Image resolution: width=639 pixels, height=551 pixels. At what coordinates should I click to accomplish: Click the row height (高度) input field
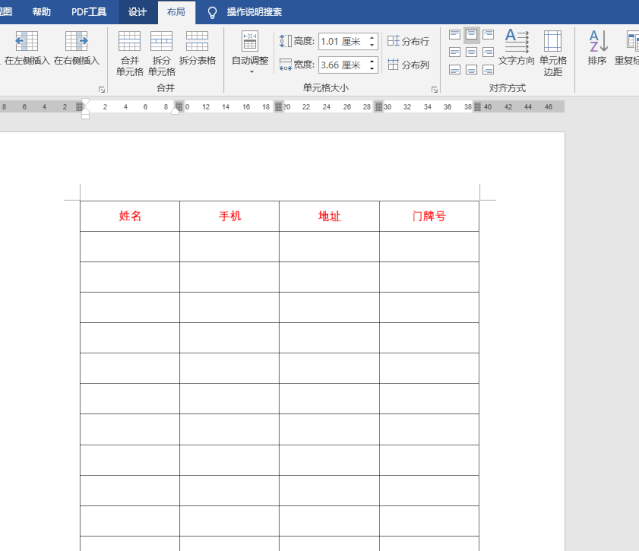coord(343,41)
